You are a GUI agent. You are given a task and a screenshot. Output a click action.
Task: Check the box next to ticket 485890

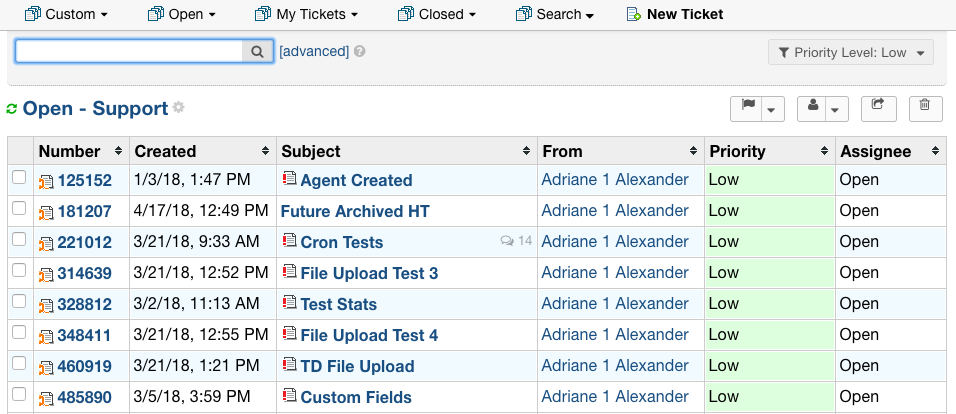coord(20,394)
